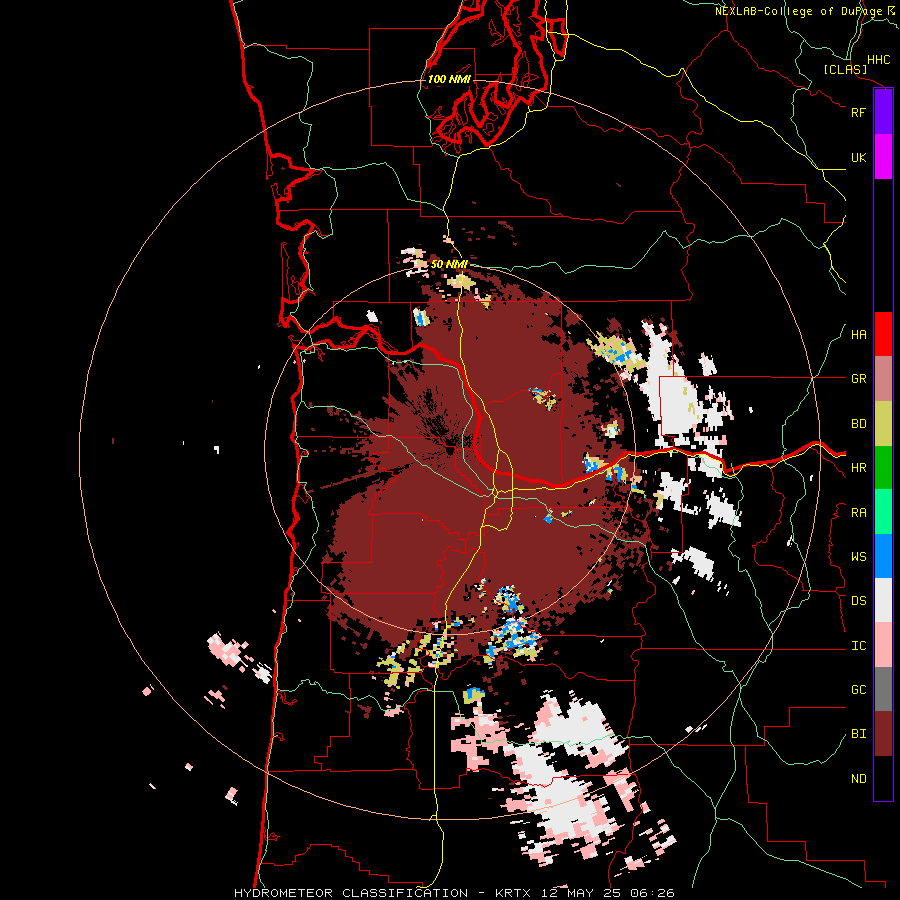Click the red HA legend swatch
The height and width of the screenshot is (900, 900).
(x=883, y=334)
